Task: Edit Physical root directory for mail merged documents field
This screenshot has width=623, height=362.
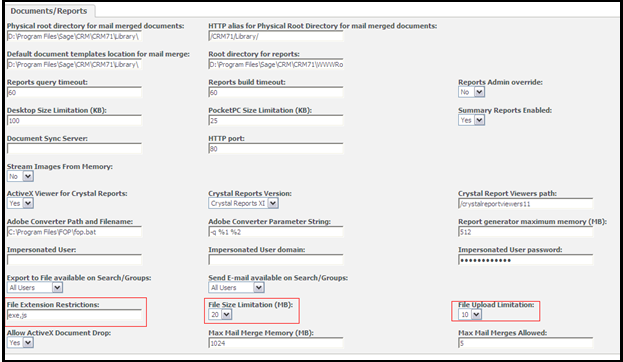Action: 74,36
